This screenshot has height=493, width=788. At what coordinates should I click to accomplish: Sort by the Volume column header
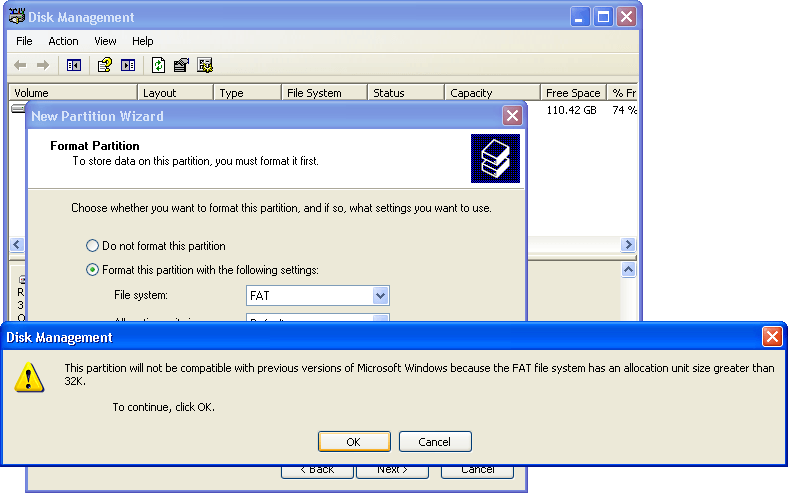coord(73,93)
